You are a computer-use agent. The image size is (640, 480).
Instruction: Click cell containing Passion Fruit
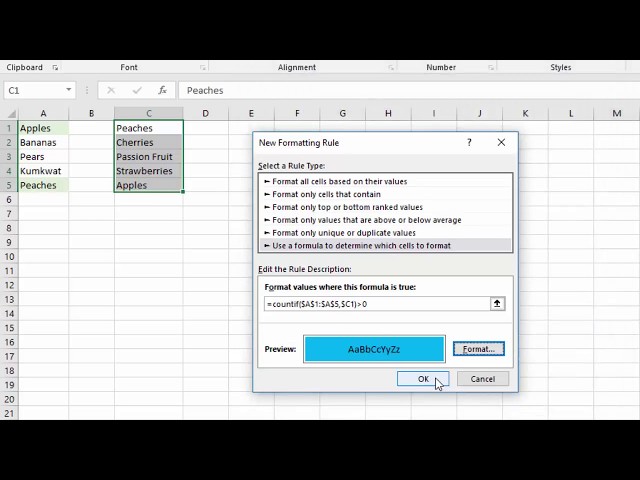coord(149,157)
